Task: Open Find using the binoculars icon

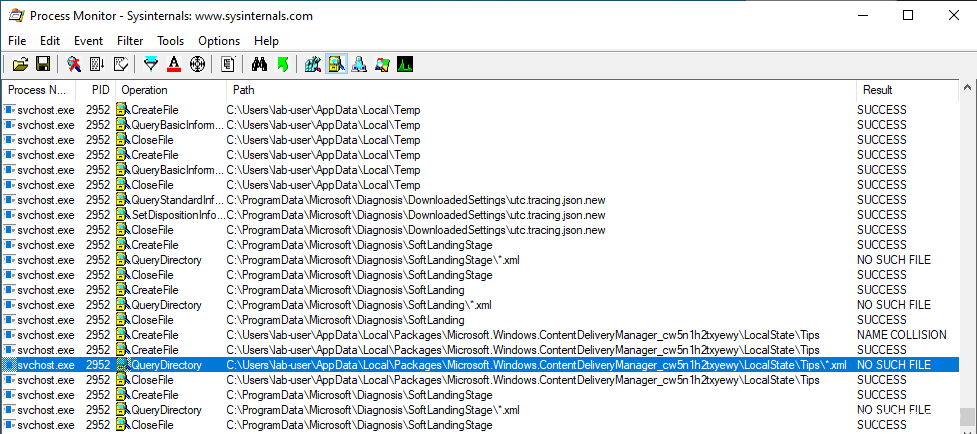Action: coord(259,64)
